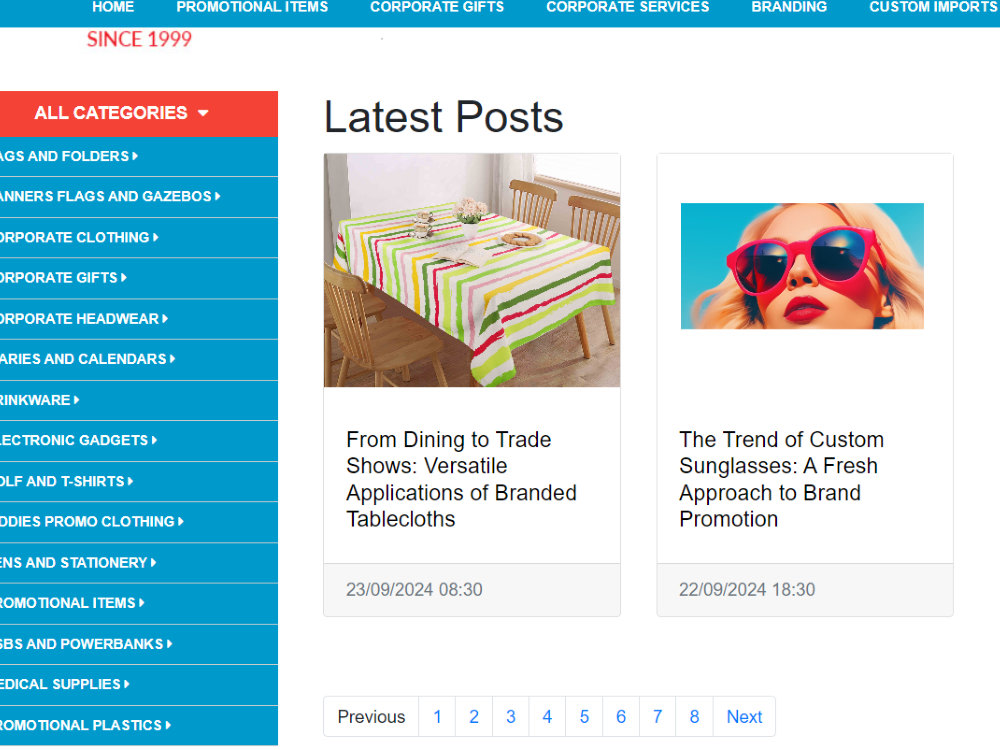Open PROMOTIONAL ITEMS in top navigation

pos(252,7)
